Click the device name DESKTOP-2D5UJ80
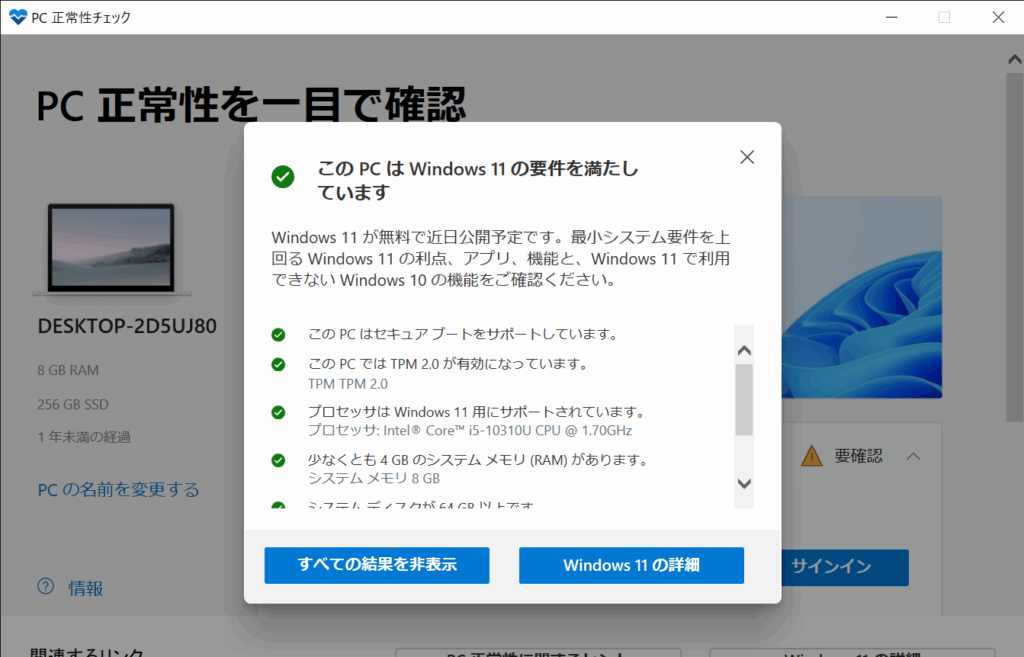 pos(127,326)
